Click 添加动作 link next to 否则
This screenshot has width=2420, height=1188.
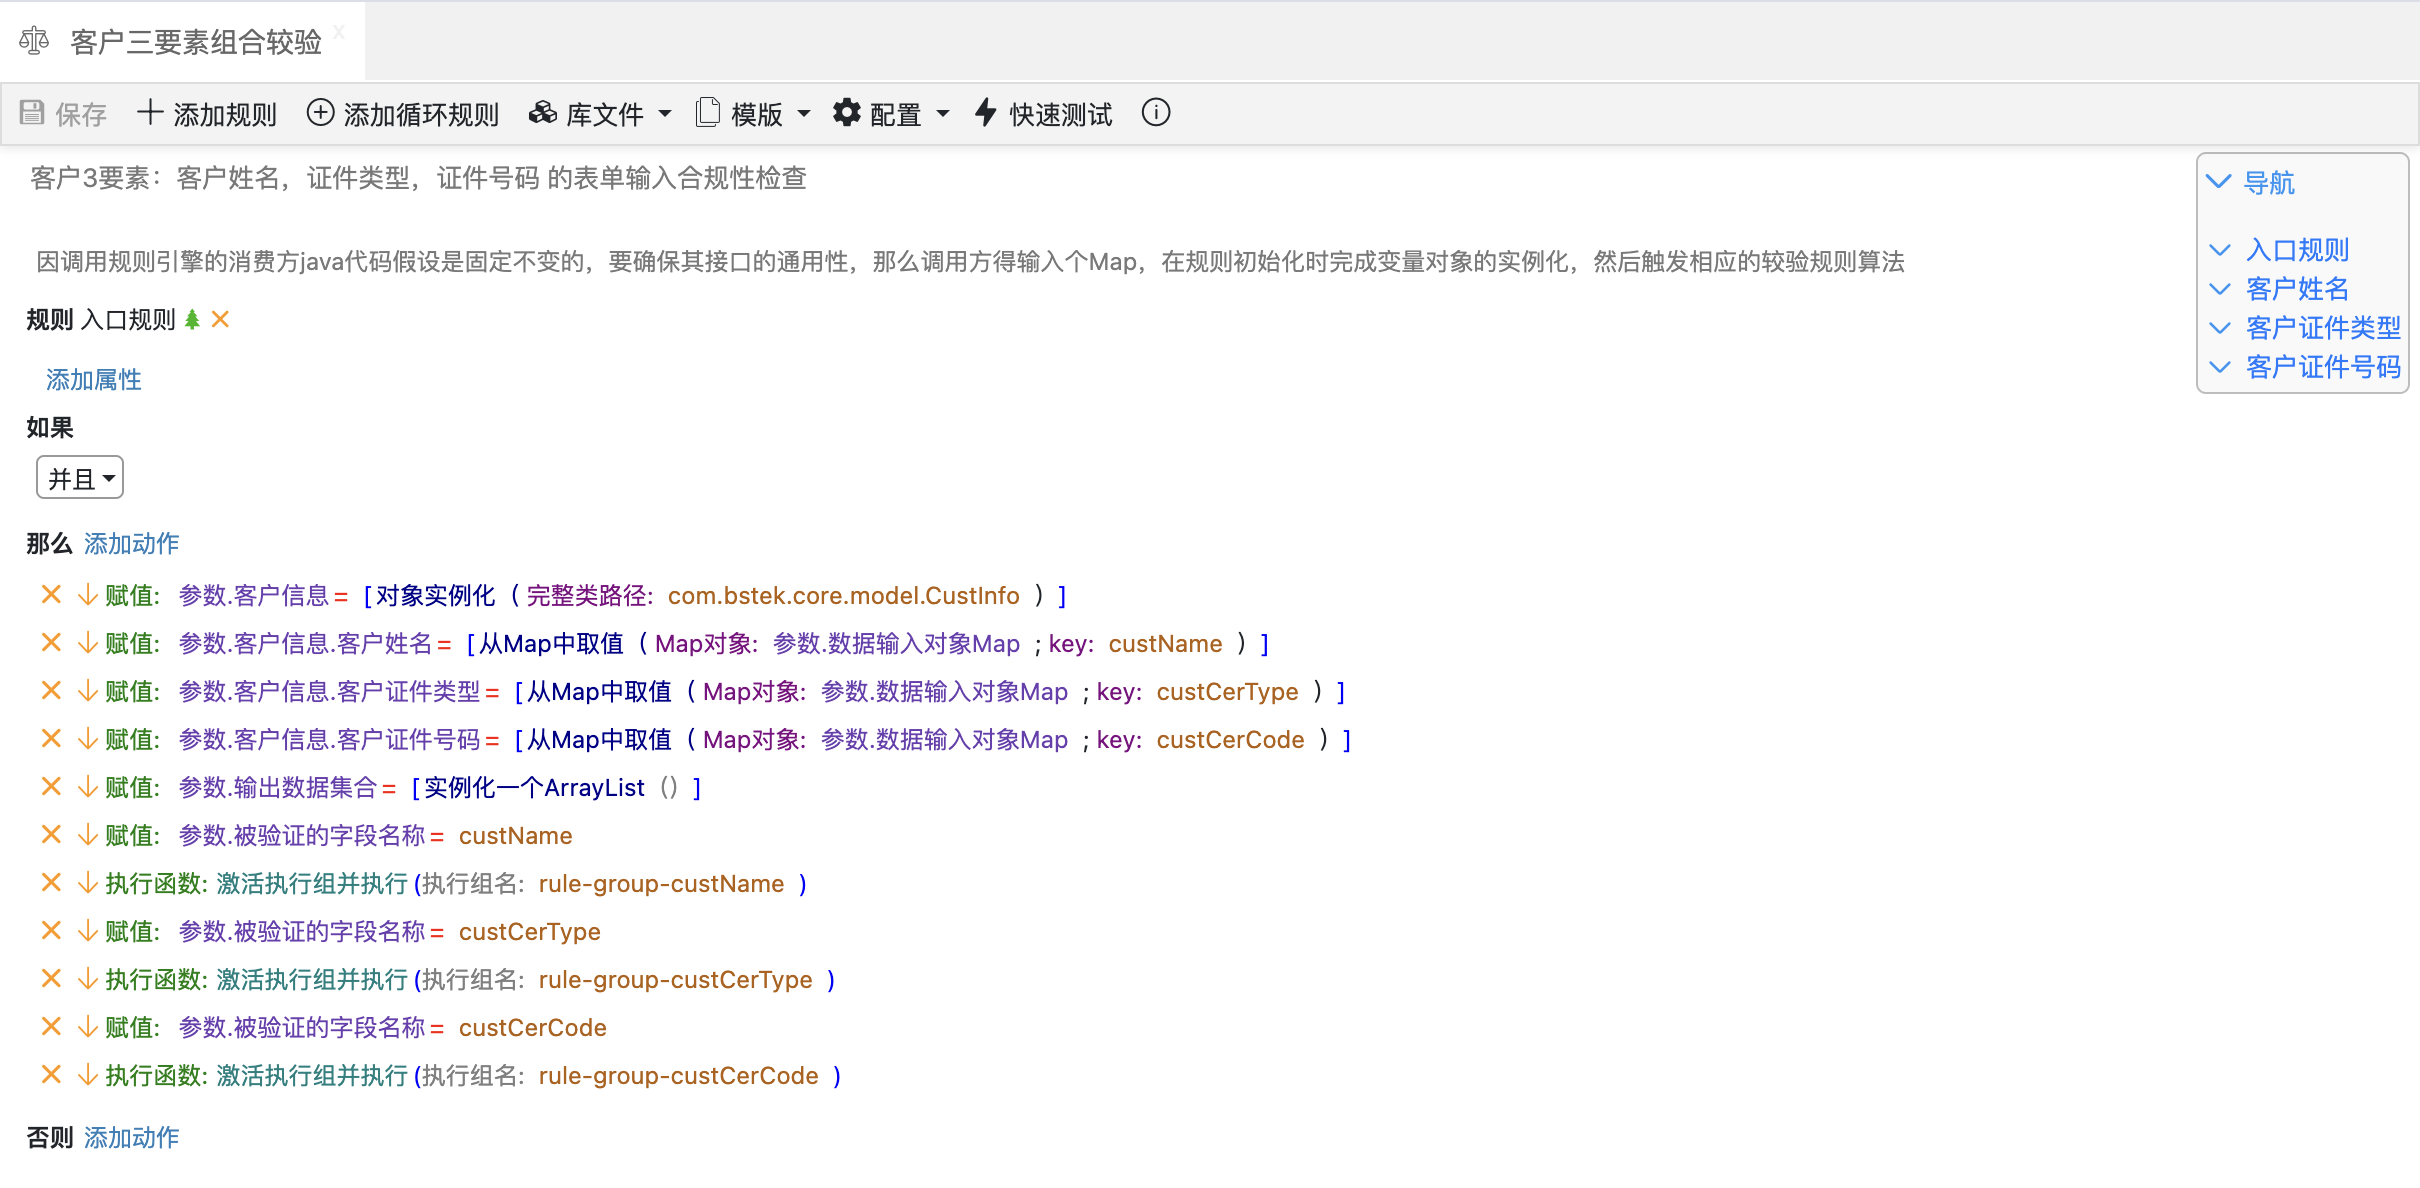(131, 1138)
